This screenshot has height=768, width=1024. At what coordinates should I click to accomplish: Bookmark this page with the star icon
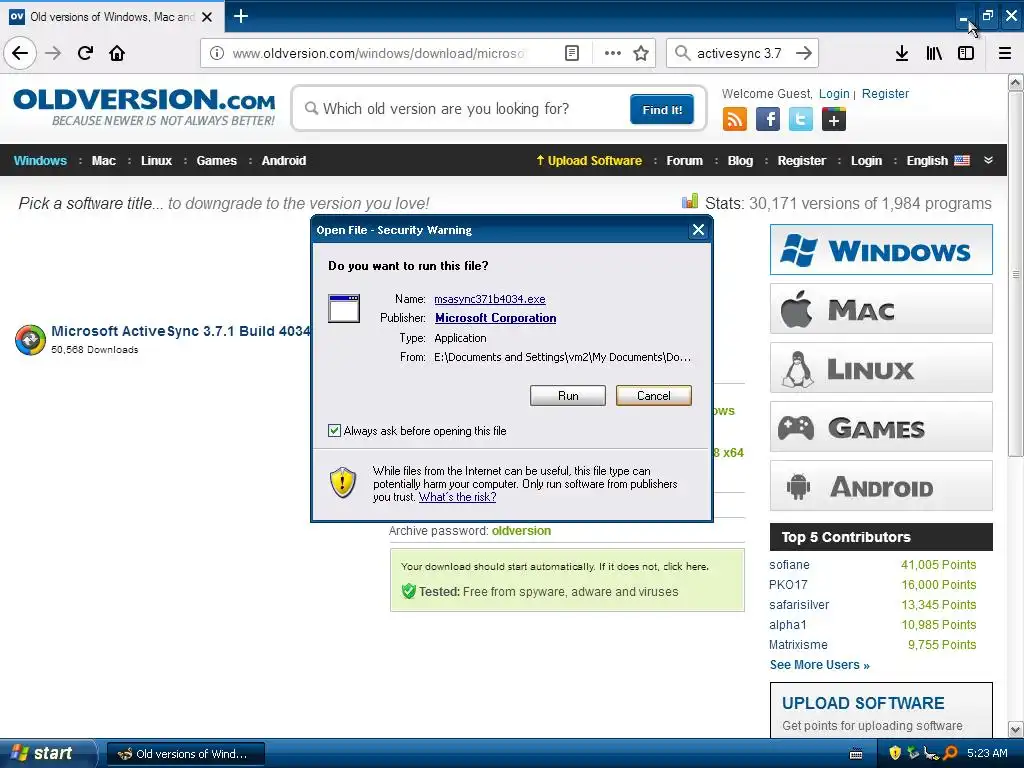coord(641,53)
